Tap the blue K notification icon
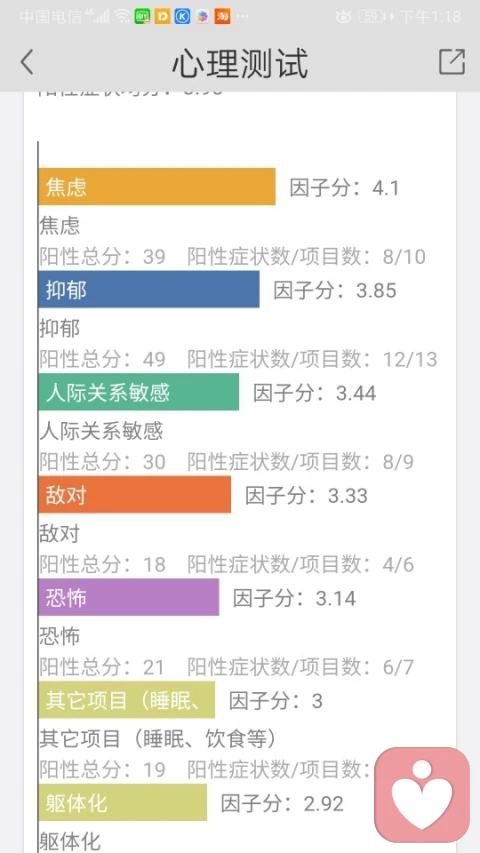 [x=182, y=17]
